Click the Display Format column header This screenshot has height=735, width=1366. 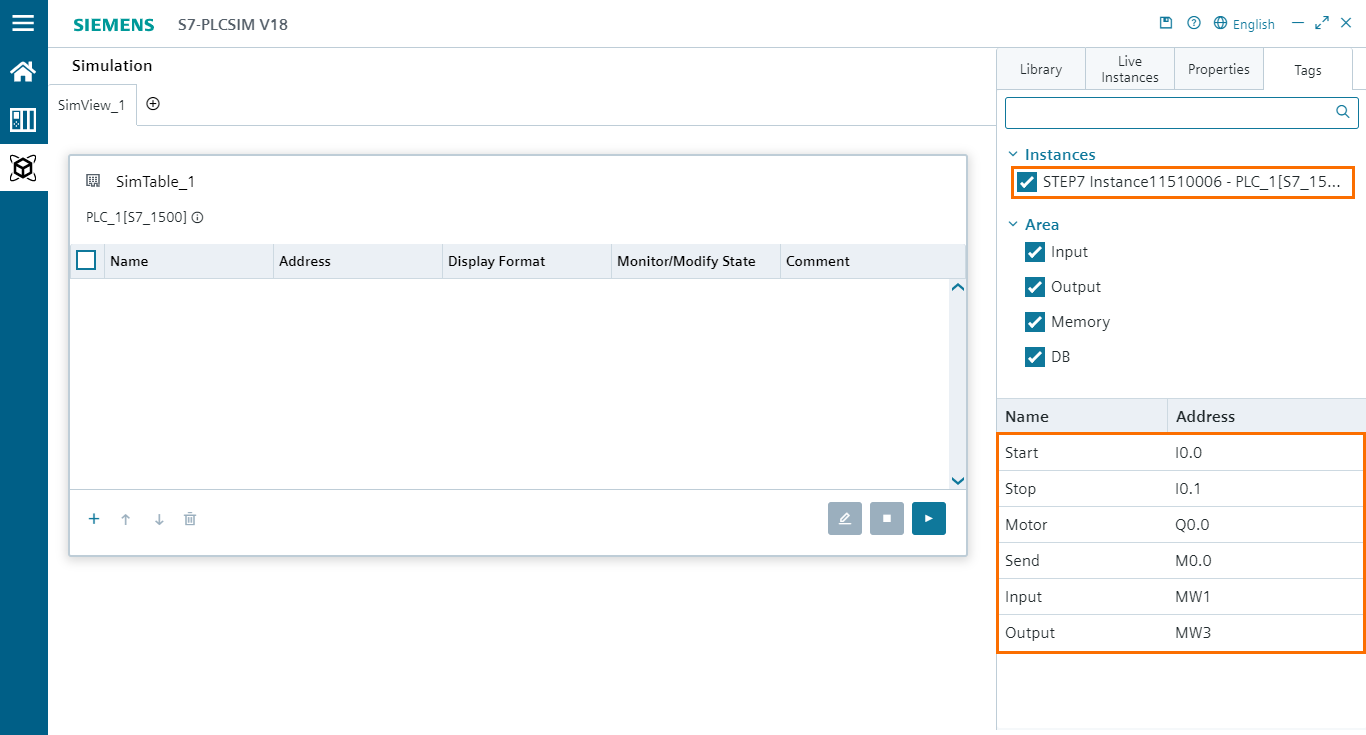click(x=527, y=261)
